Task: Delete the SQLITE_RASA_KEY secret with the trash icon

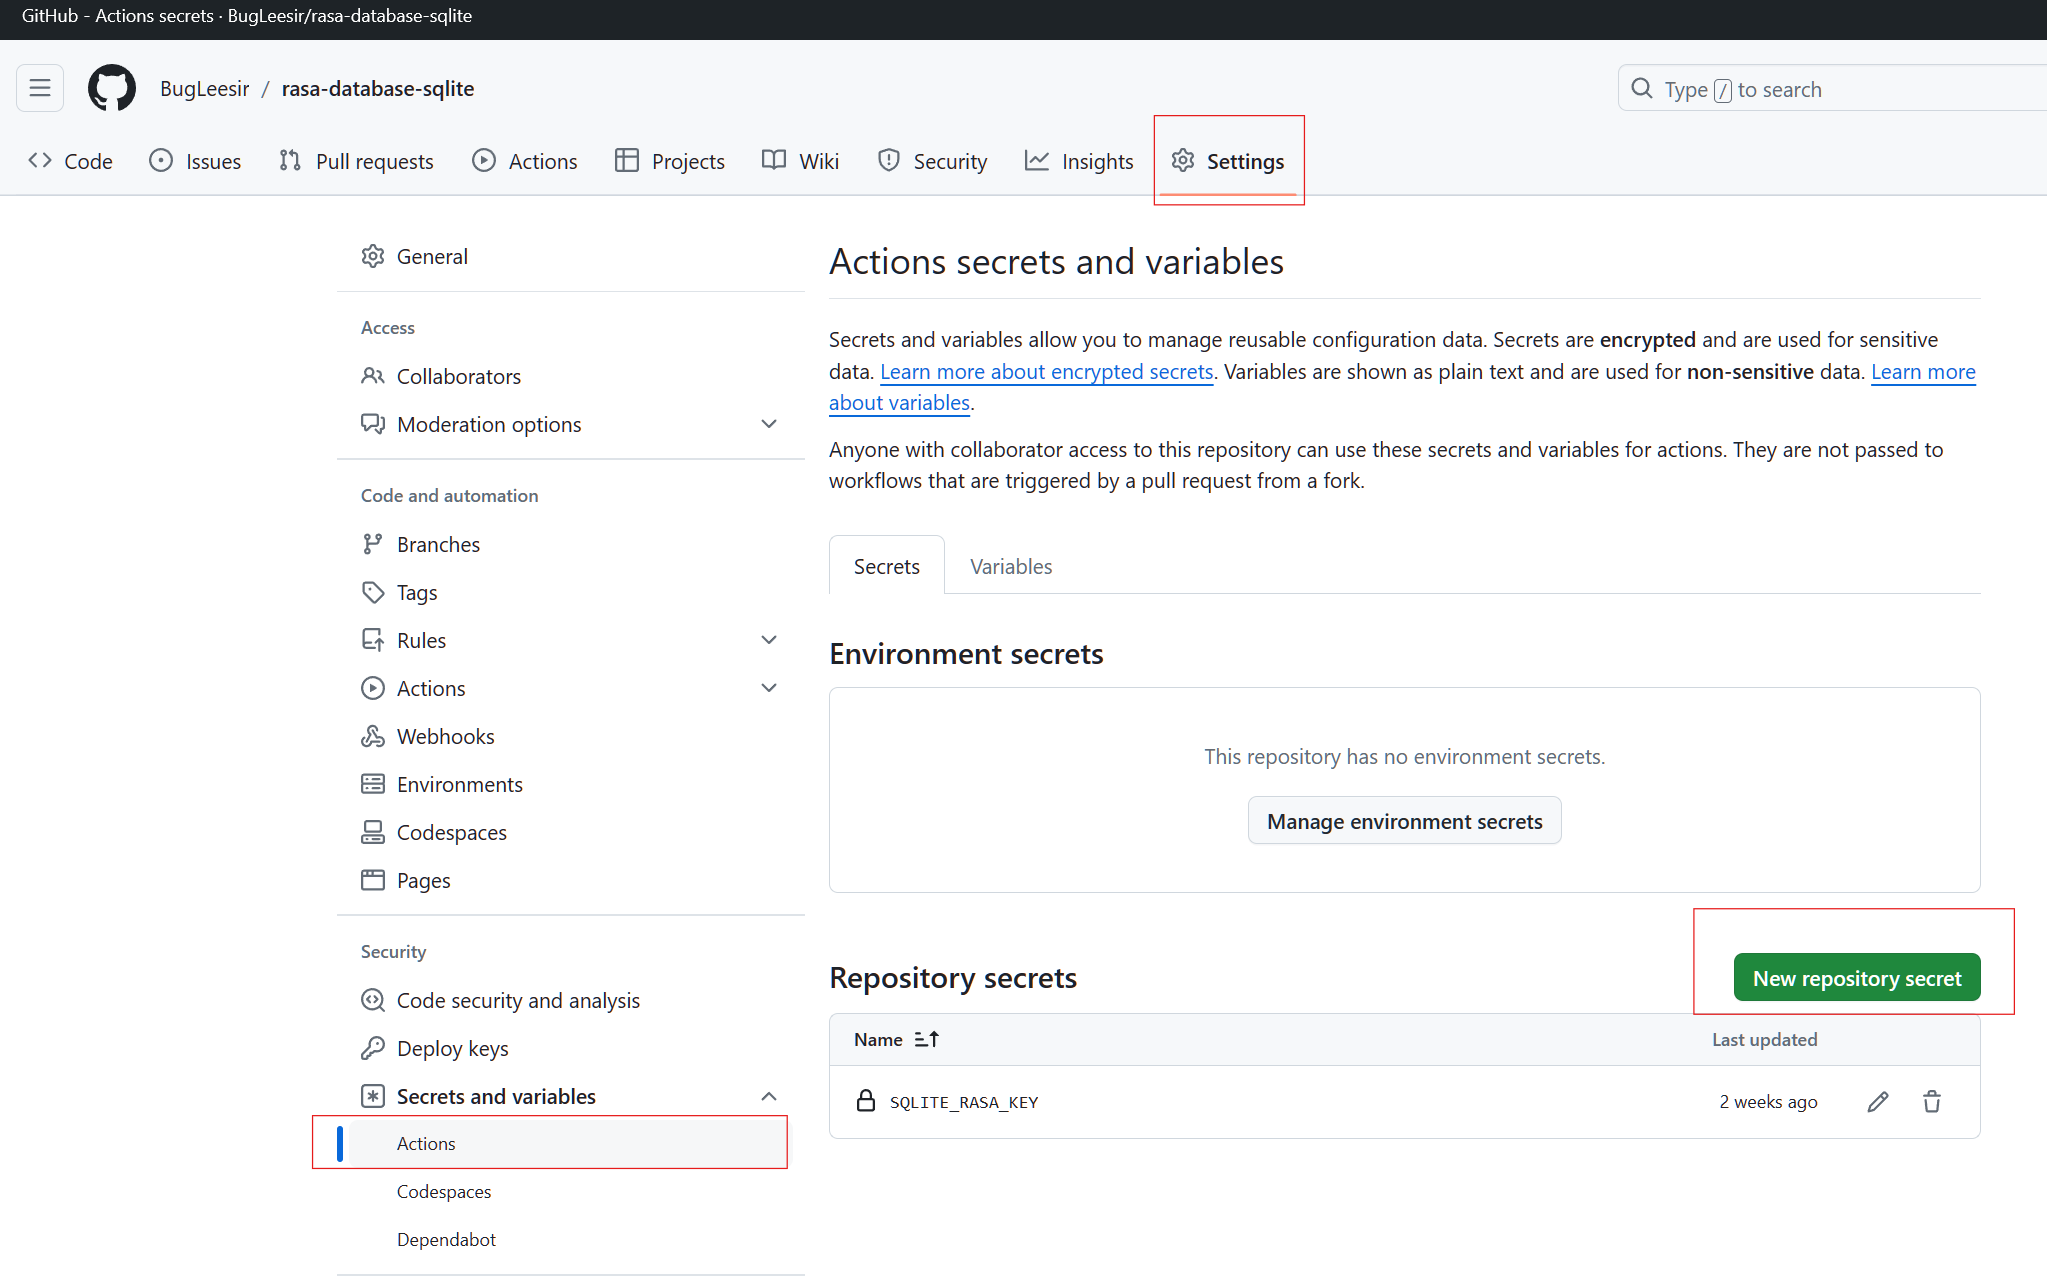Action: [1931, 1101]
